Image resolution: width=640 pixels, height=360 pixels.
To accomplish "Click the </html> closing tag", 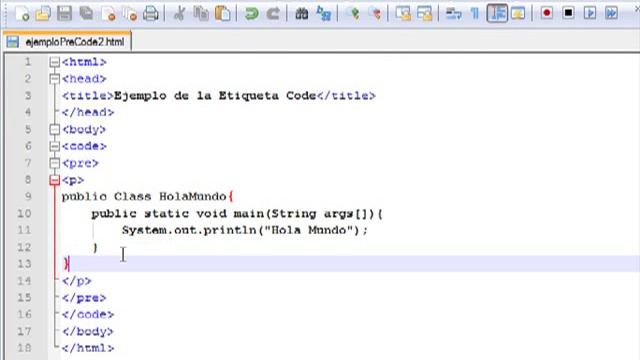I will (88, 348).
